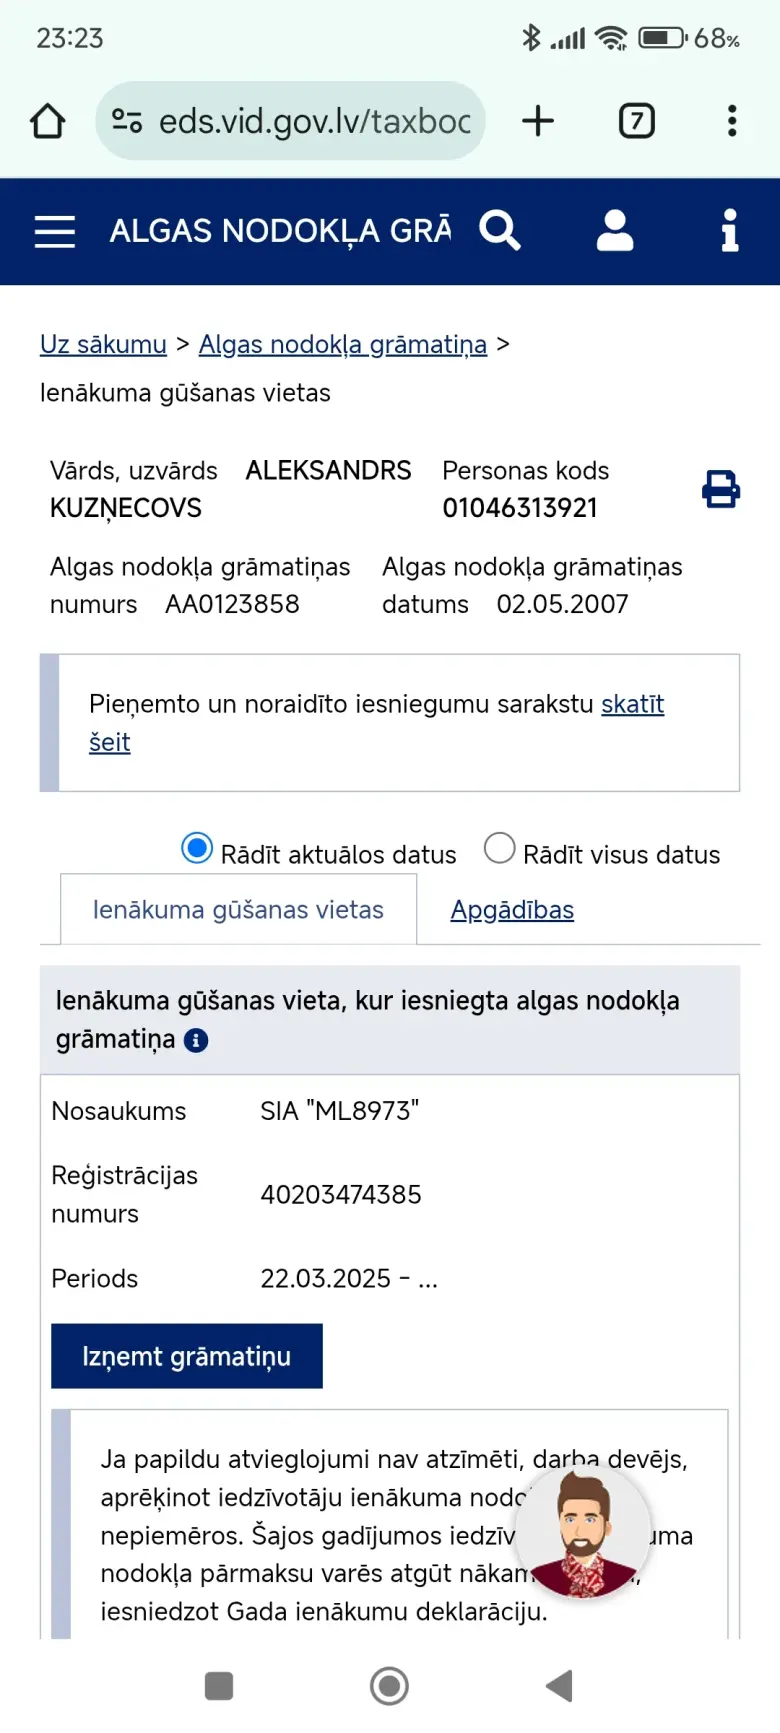Open the skatīt šeit submissions link
The width and height of the screenshot is (780, 1733).
coord(632,704)
